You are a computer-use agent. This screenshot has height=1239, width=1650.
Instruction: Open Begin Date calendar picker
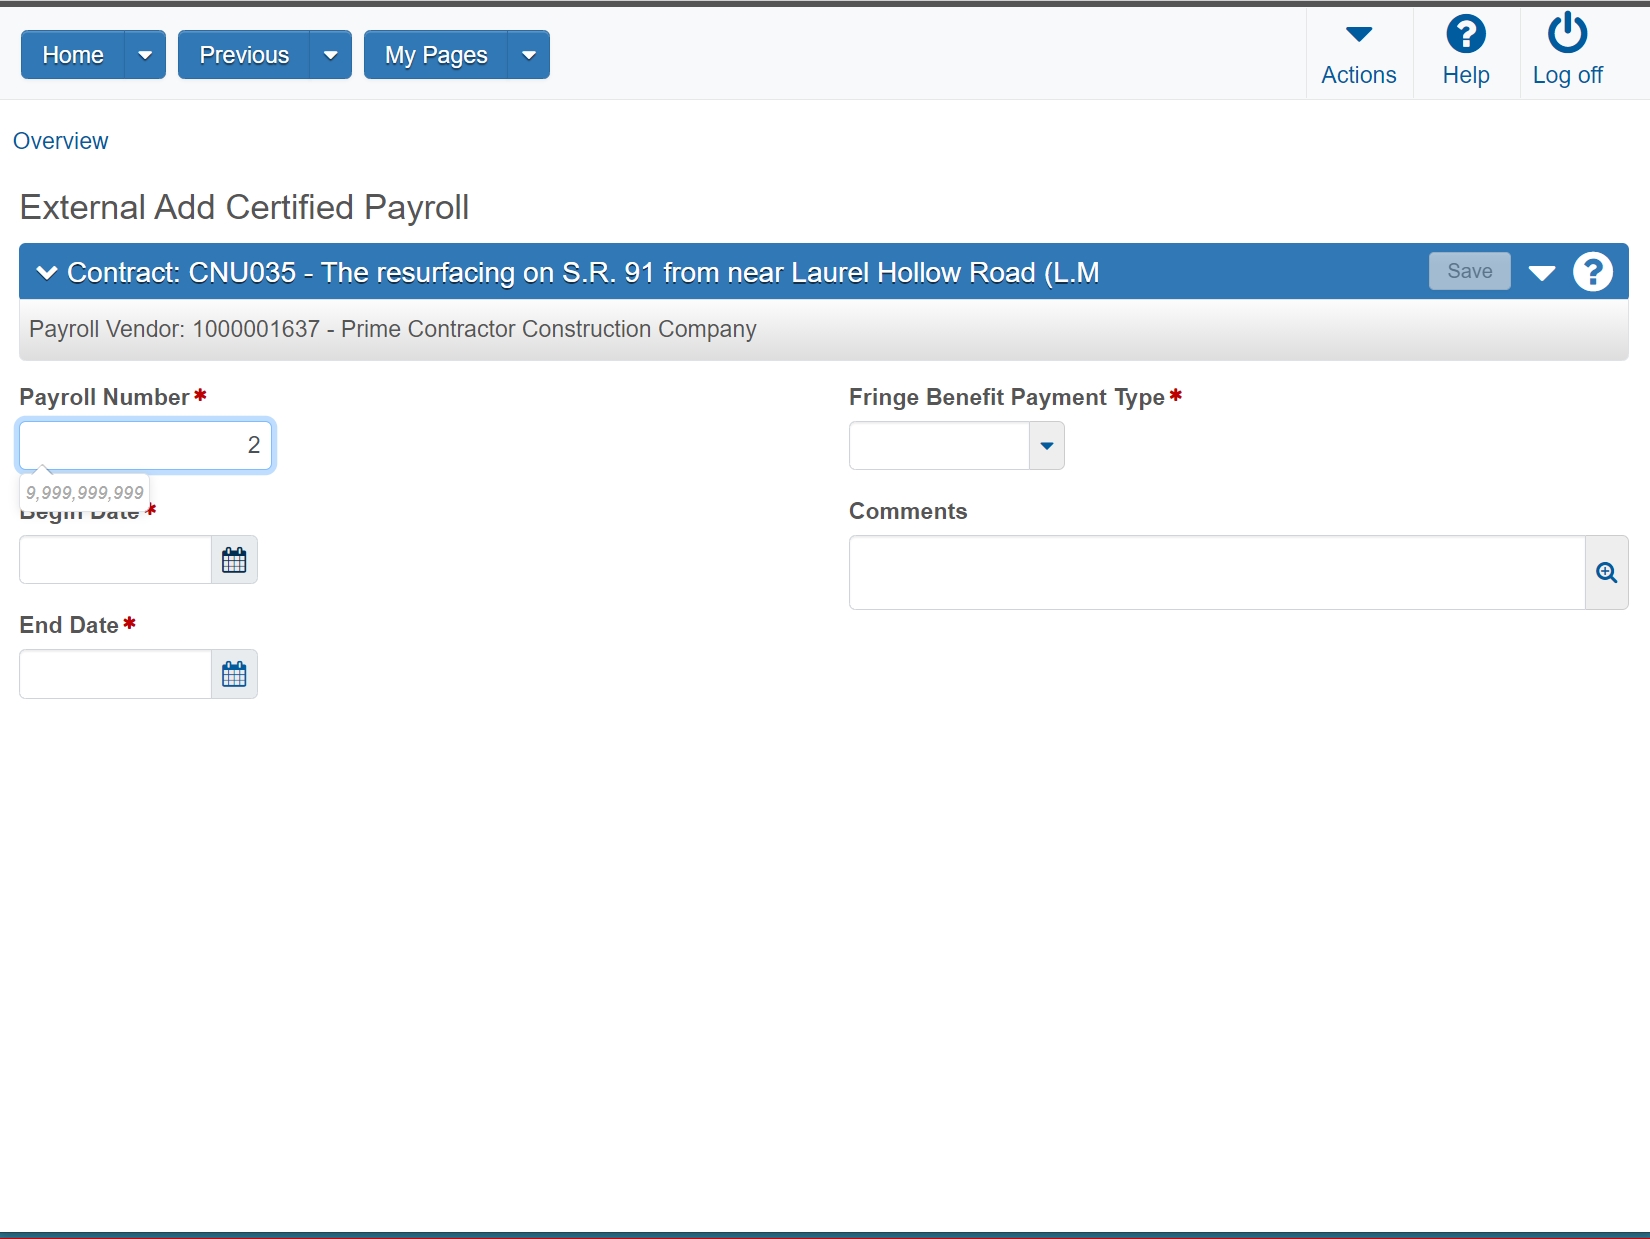click(234, 560)
